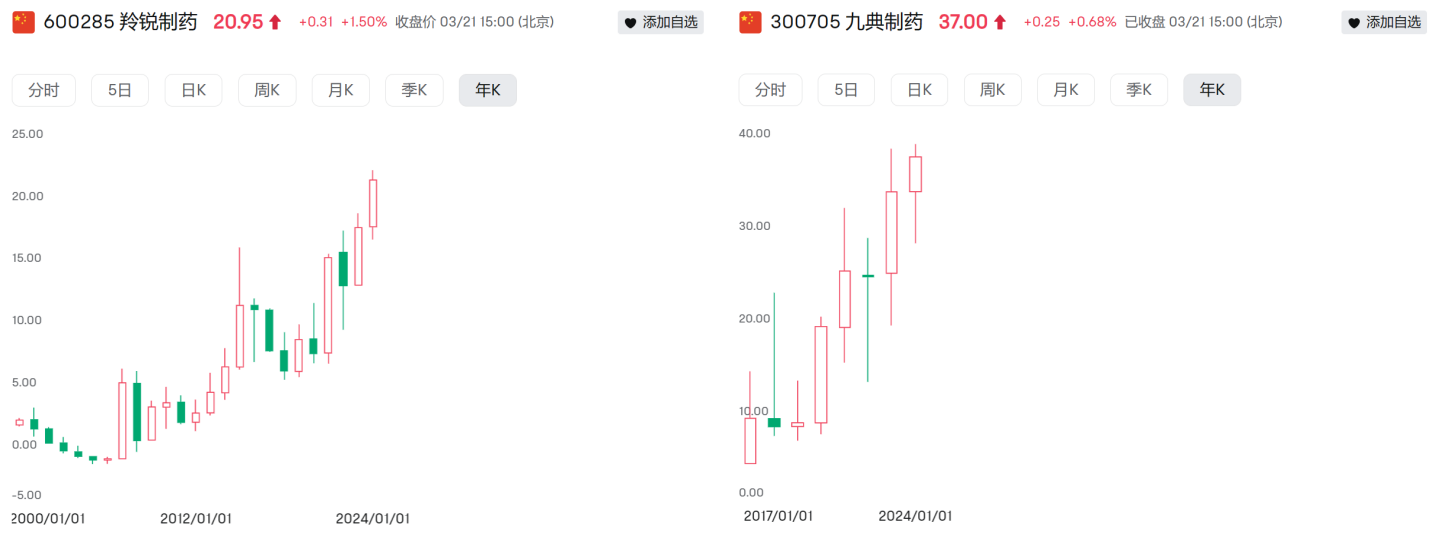Viewport: 1438px width, 550px height.
Task: Click 0.00 y-axis label on 九典制药 chart
Action: tap(751, 492)
